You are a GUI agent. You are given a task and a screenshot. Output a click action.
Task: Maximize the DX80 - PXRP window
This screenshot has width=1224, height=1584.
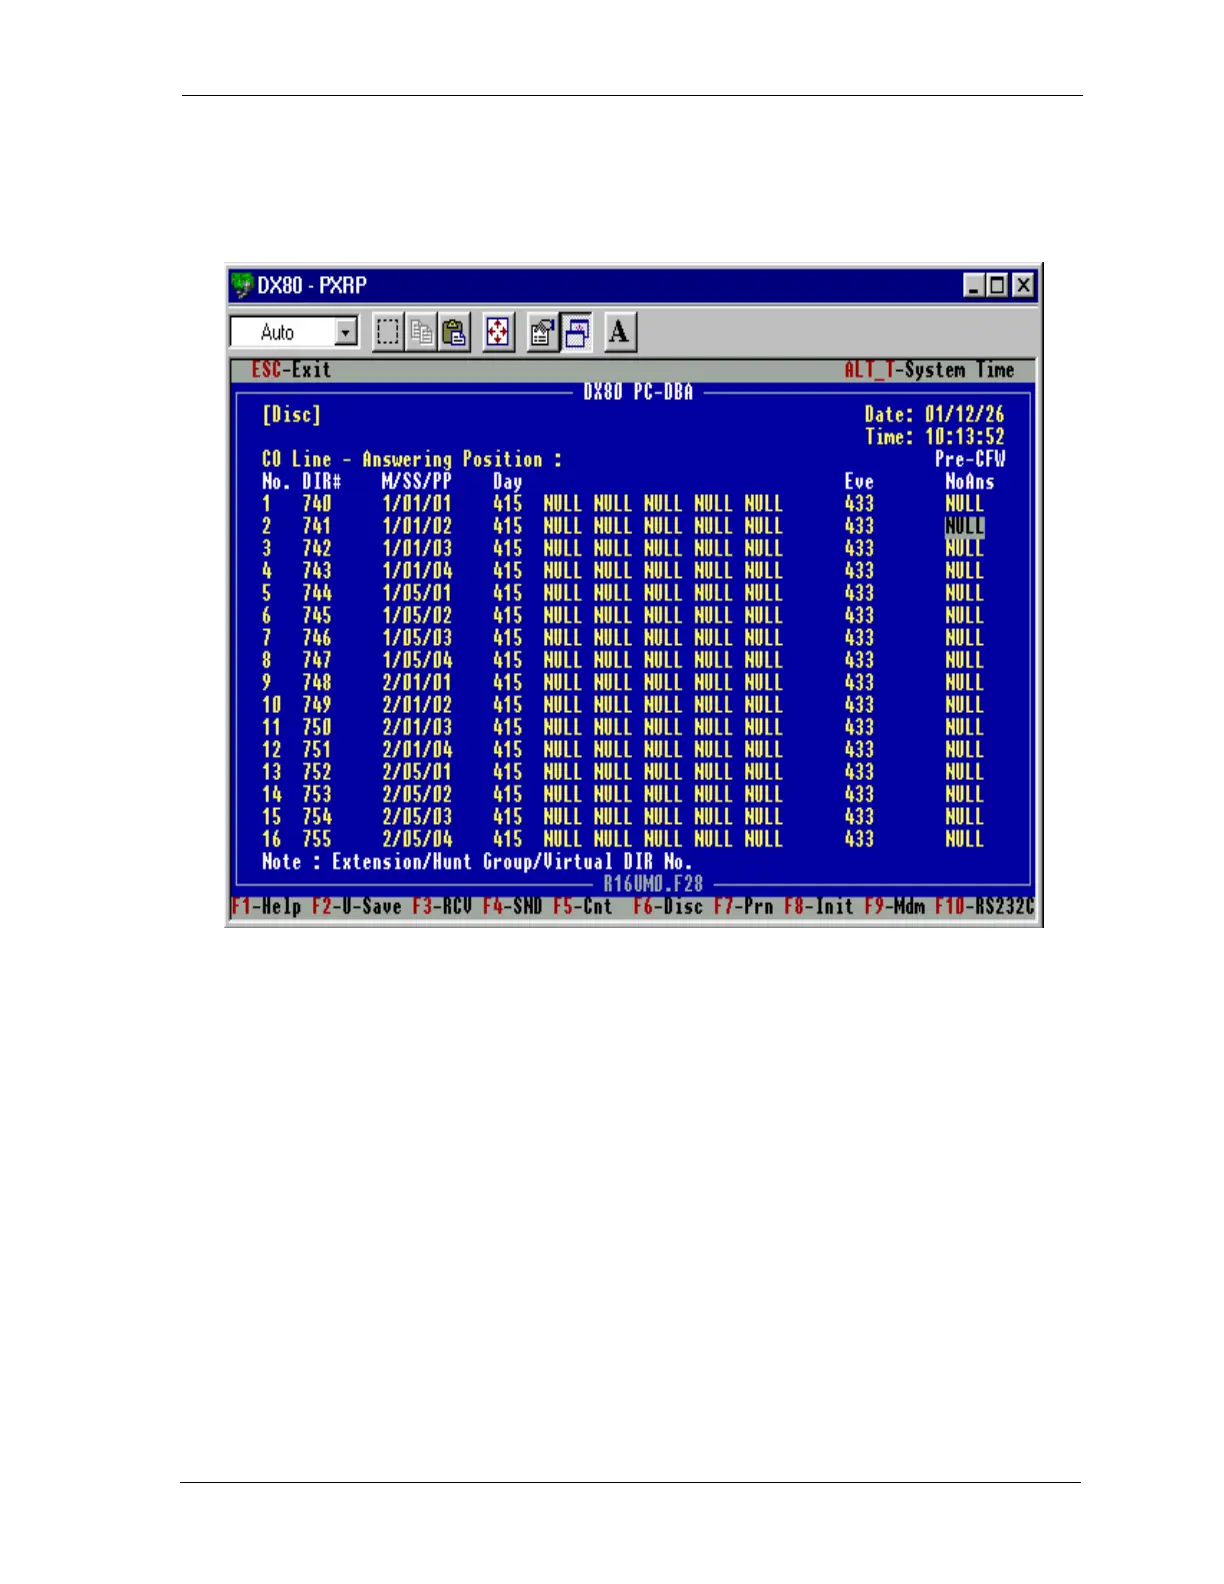(997, 286)
